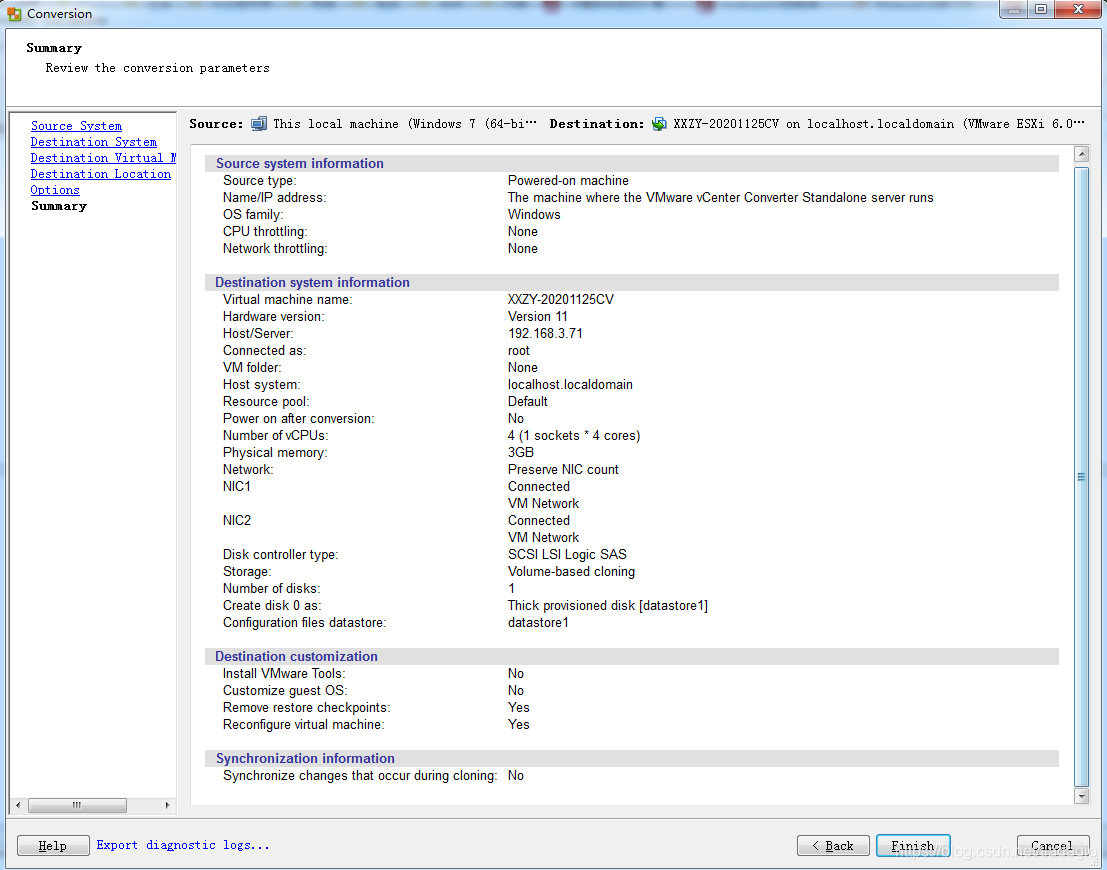This screenshot has height=870, width=1107.
Task: Click the NIC2 label
Action: (237, 520)
